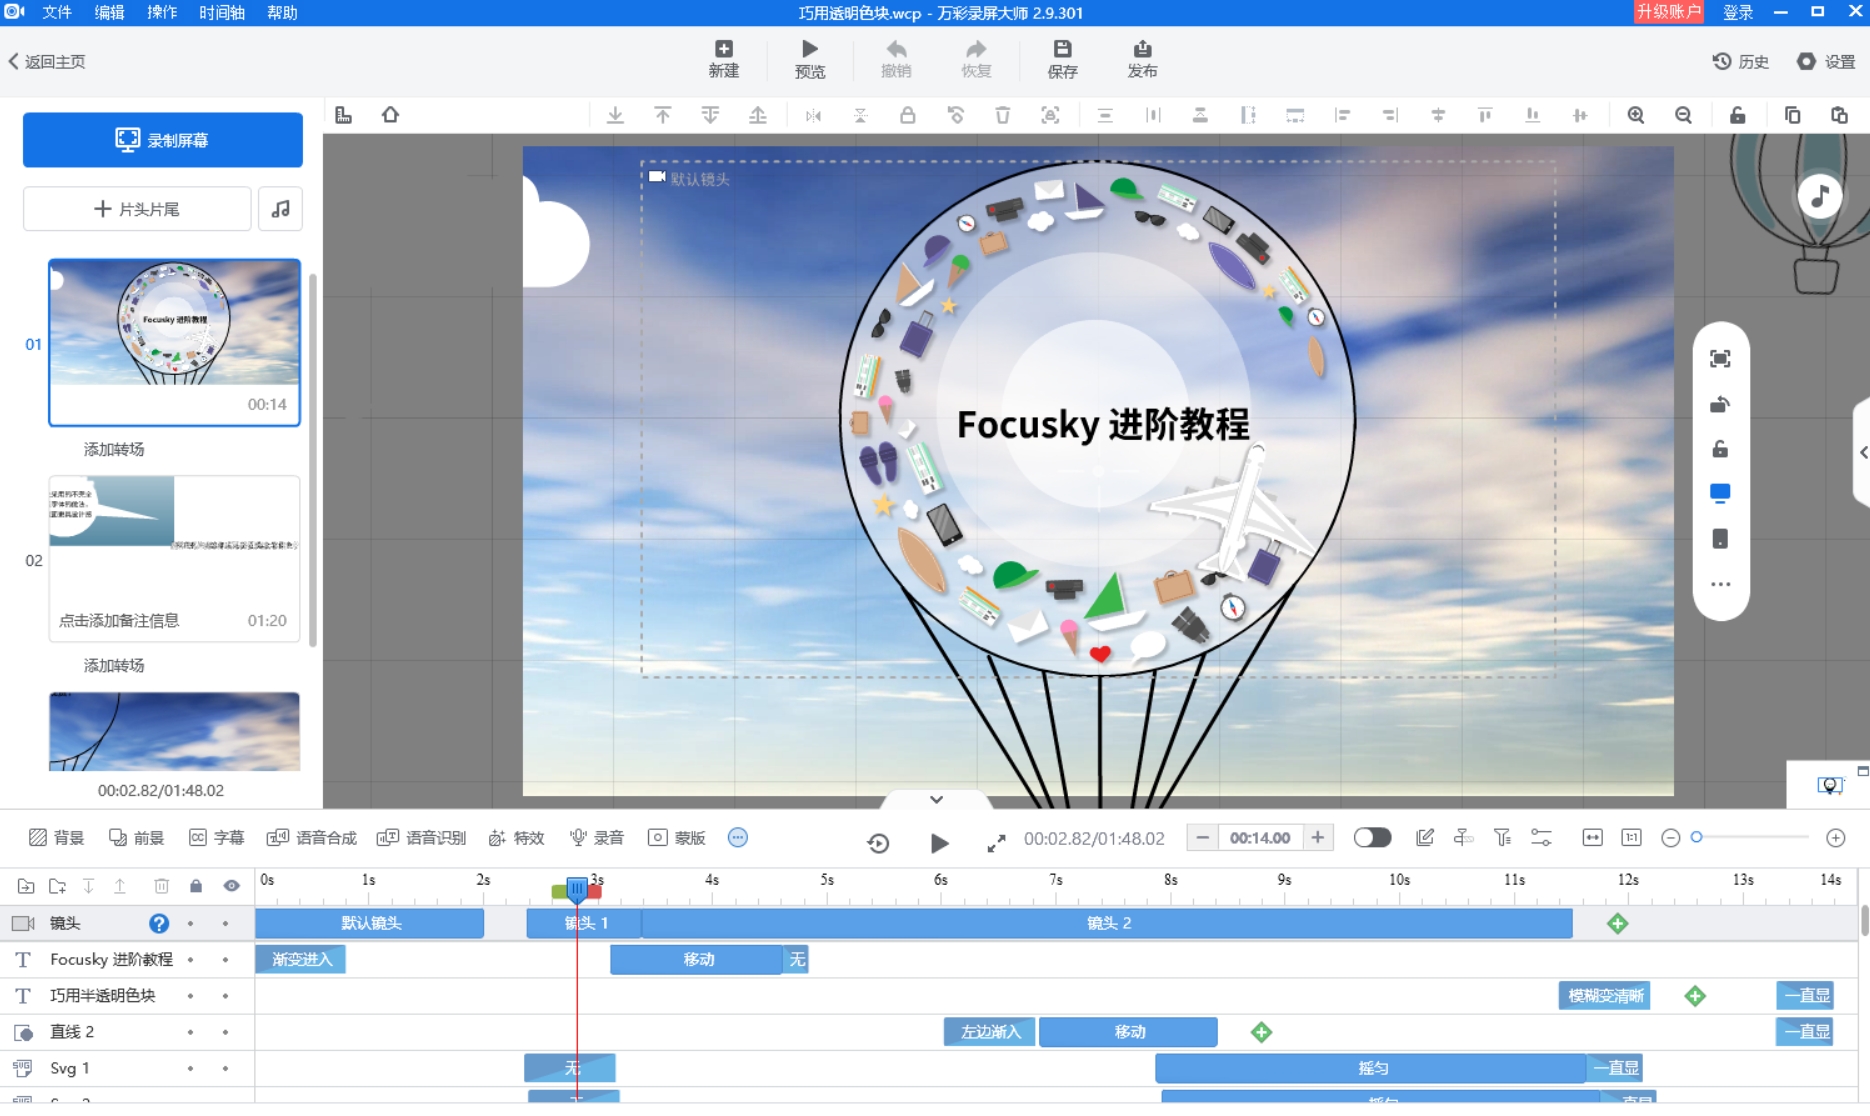
Task: Click the help question mark on 镜头 track
Action: click(159, 923)
